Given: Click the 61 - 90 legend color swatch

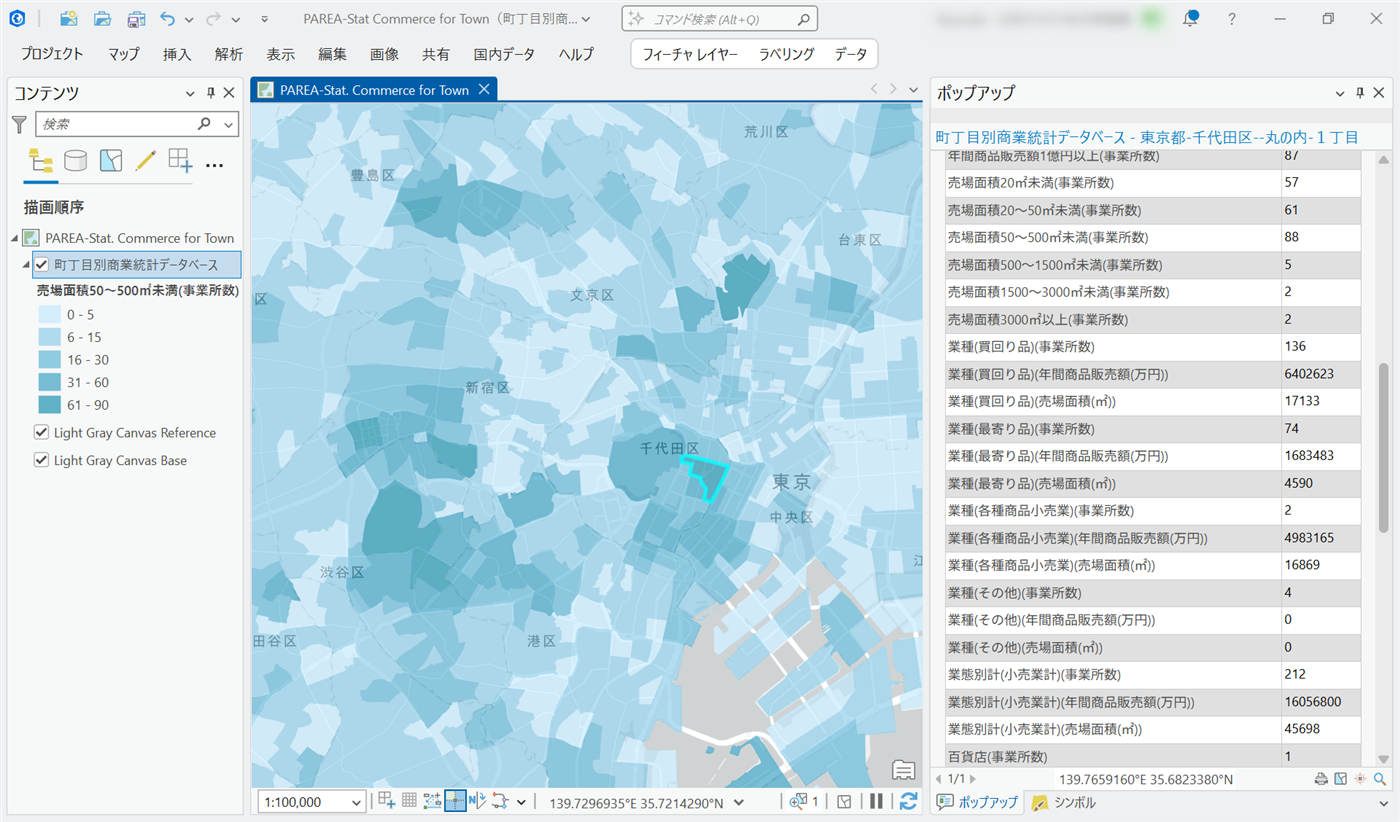Looking at the screenshot, I should click(50, 405).
